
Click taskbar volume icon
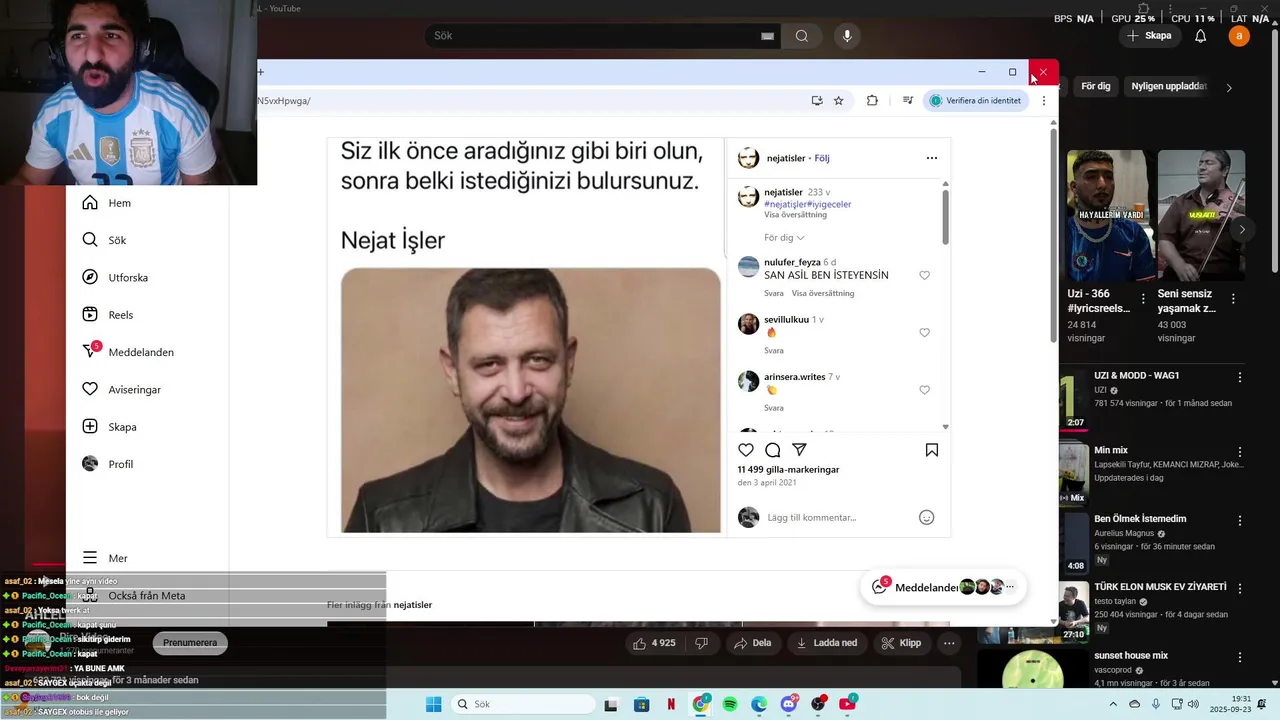[x=1192, y=704]
